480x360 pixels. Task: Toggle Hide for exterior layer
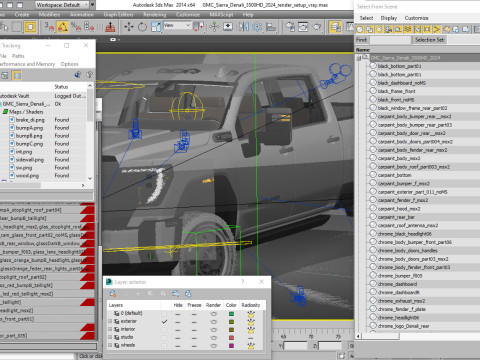(x=178, y=322)
